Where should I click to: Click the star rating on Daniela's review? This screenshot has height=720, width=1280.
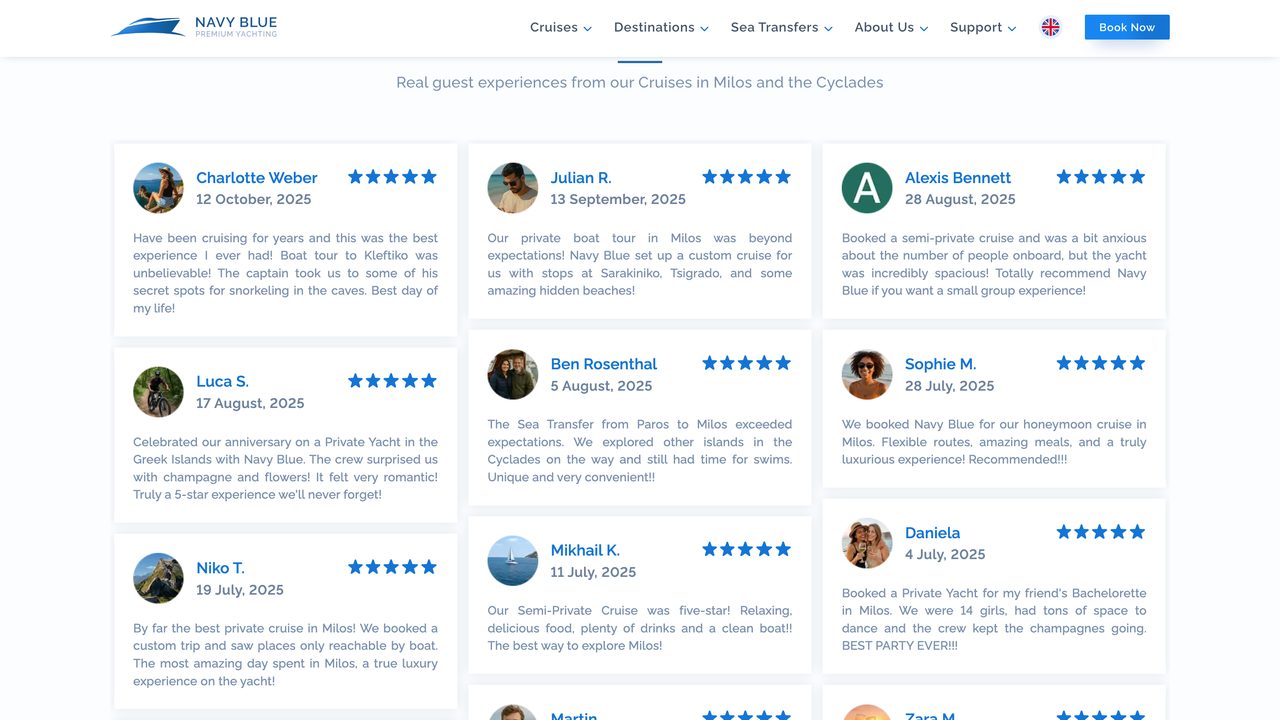click(x=1101, y=531)
